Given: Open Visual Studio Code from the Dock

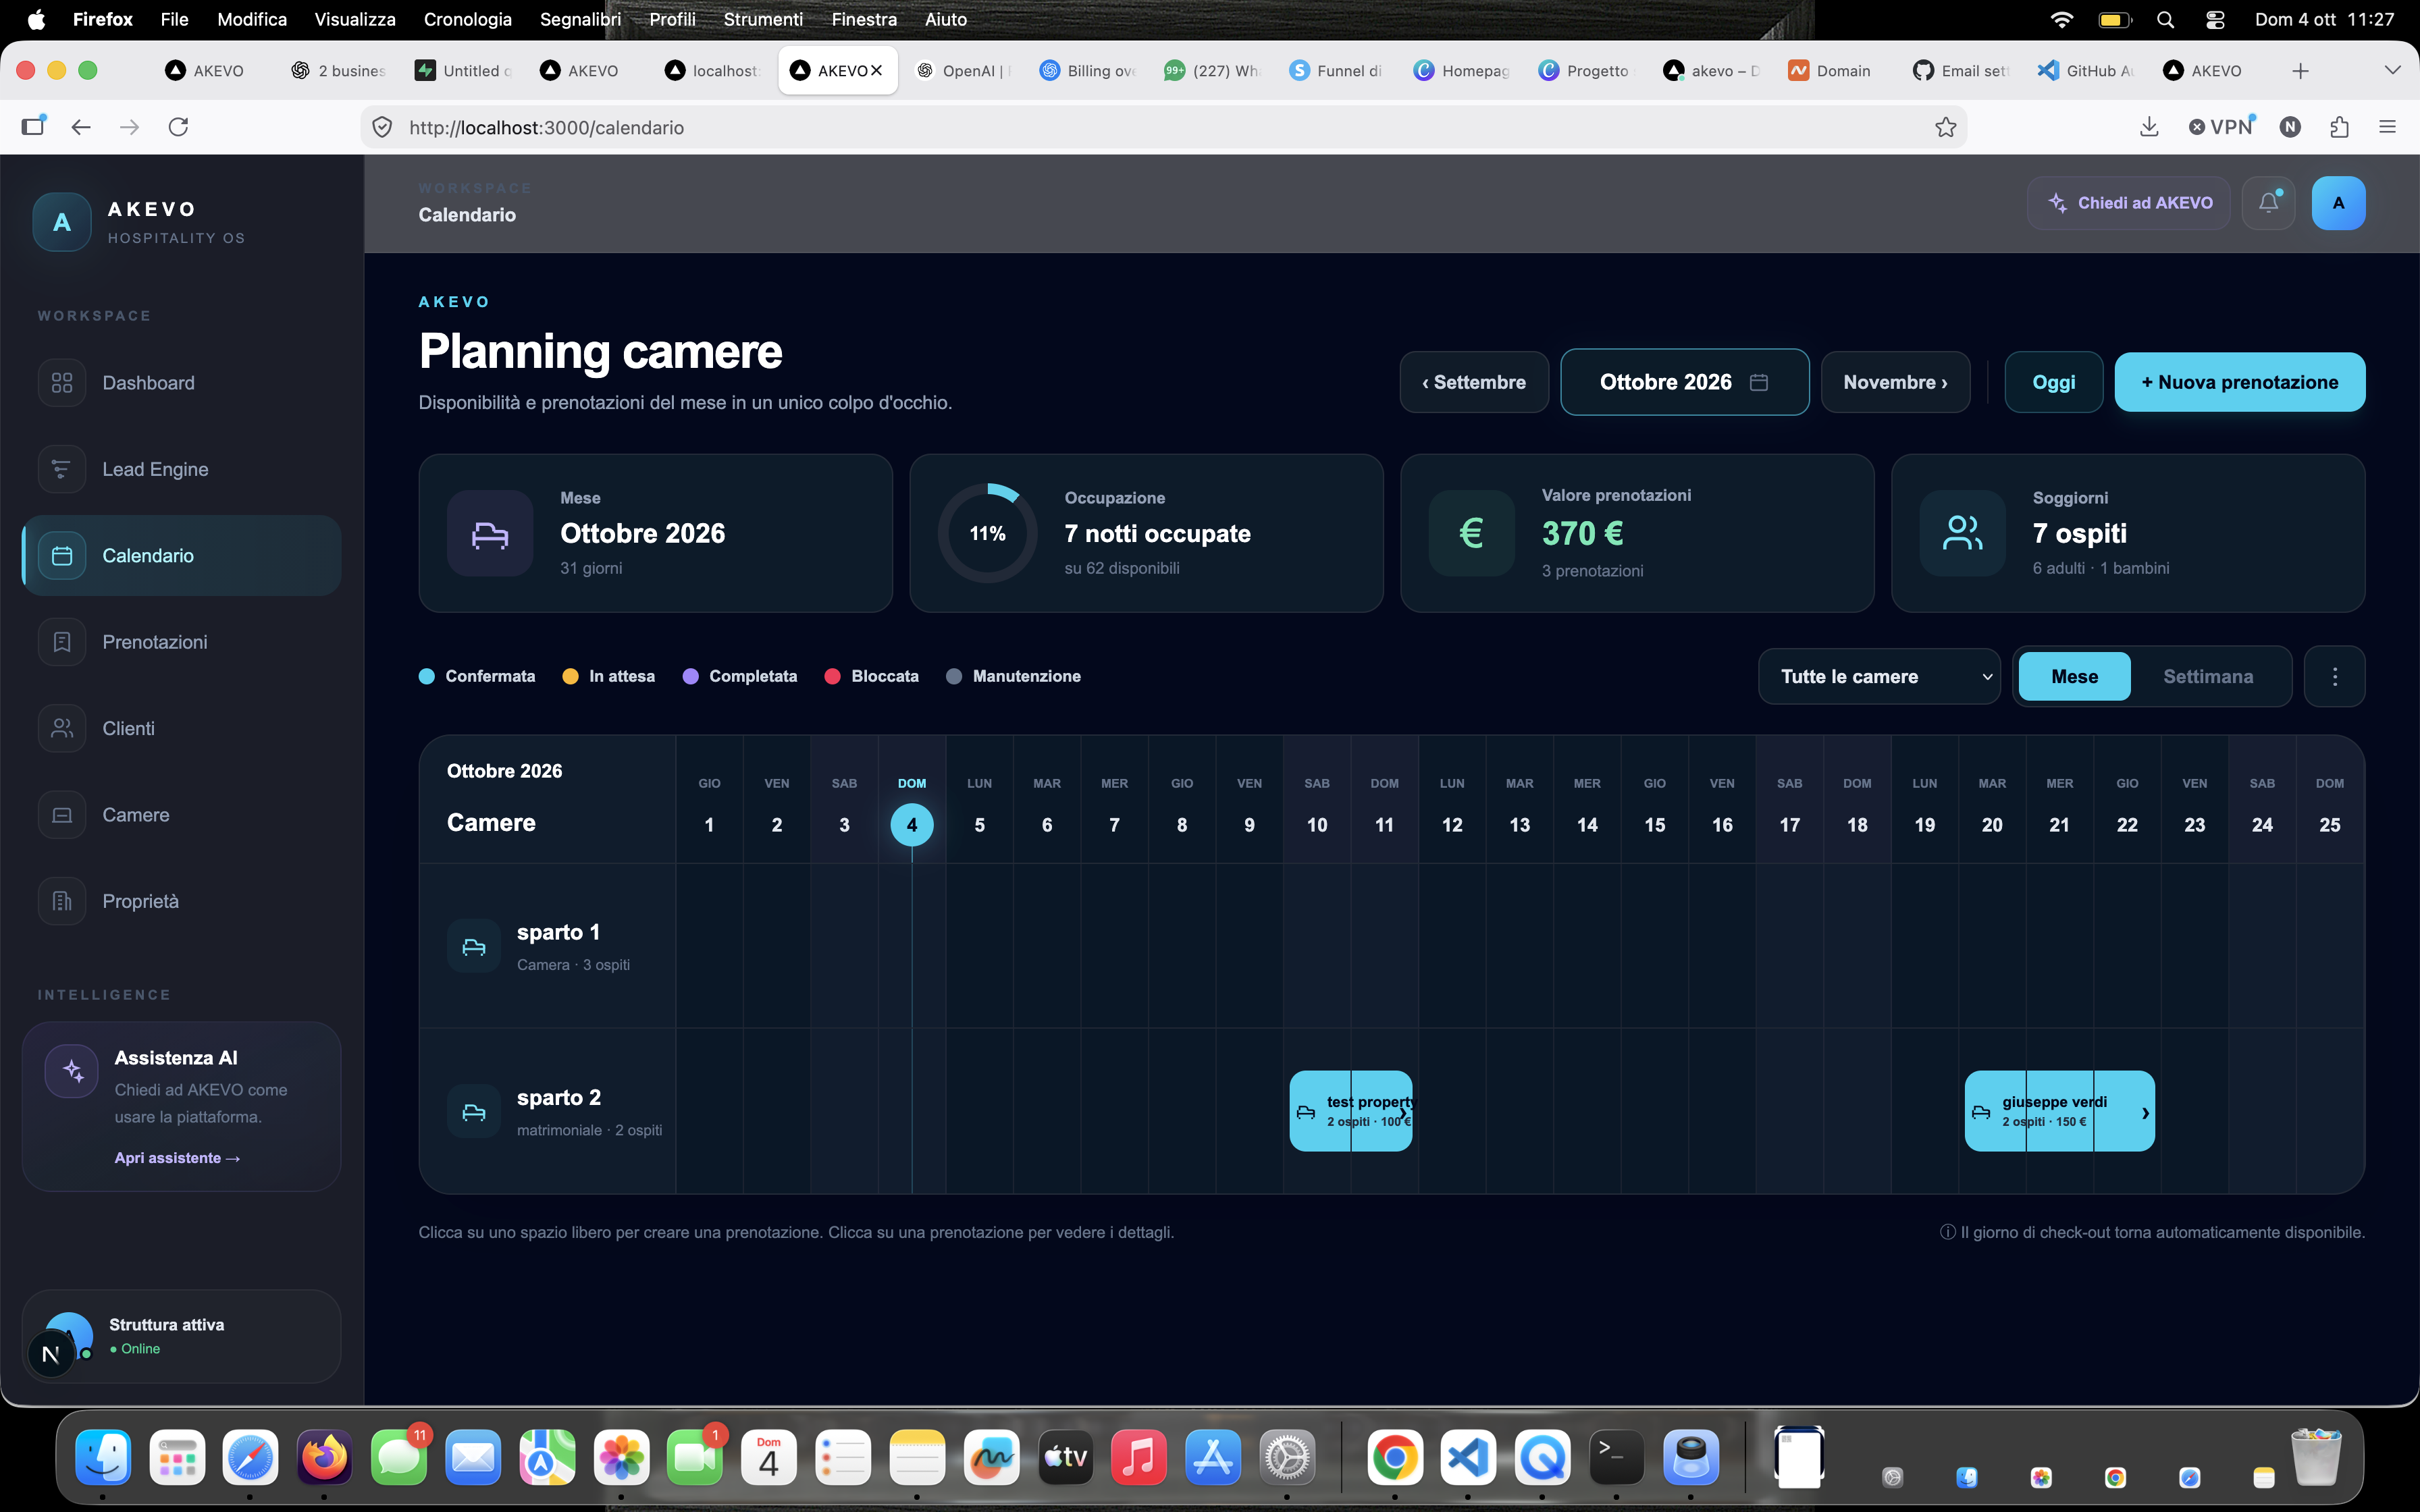Looking at the screenshot, I should click(1468, 1458).
